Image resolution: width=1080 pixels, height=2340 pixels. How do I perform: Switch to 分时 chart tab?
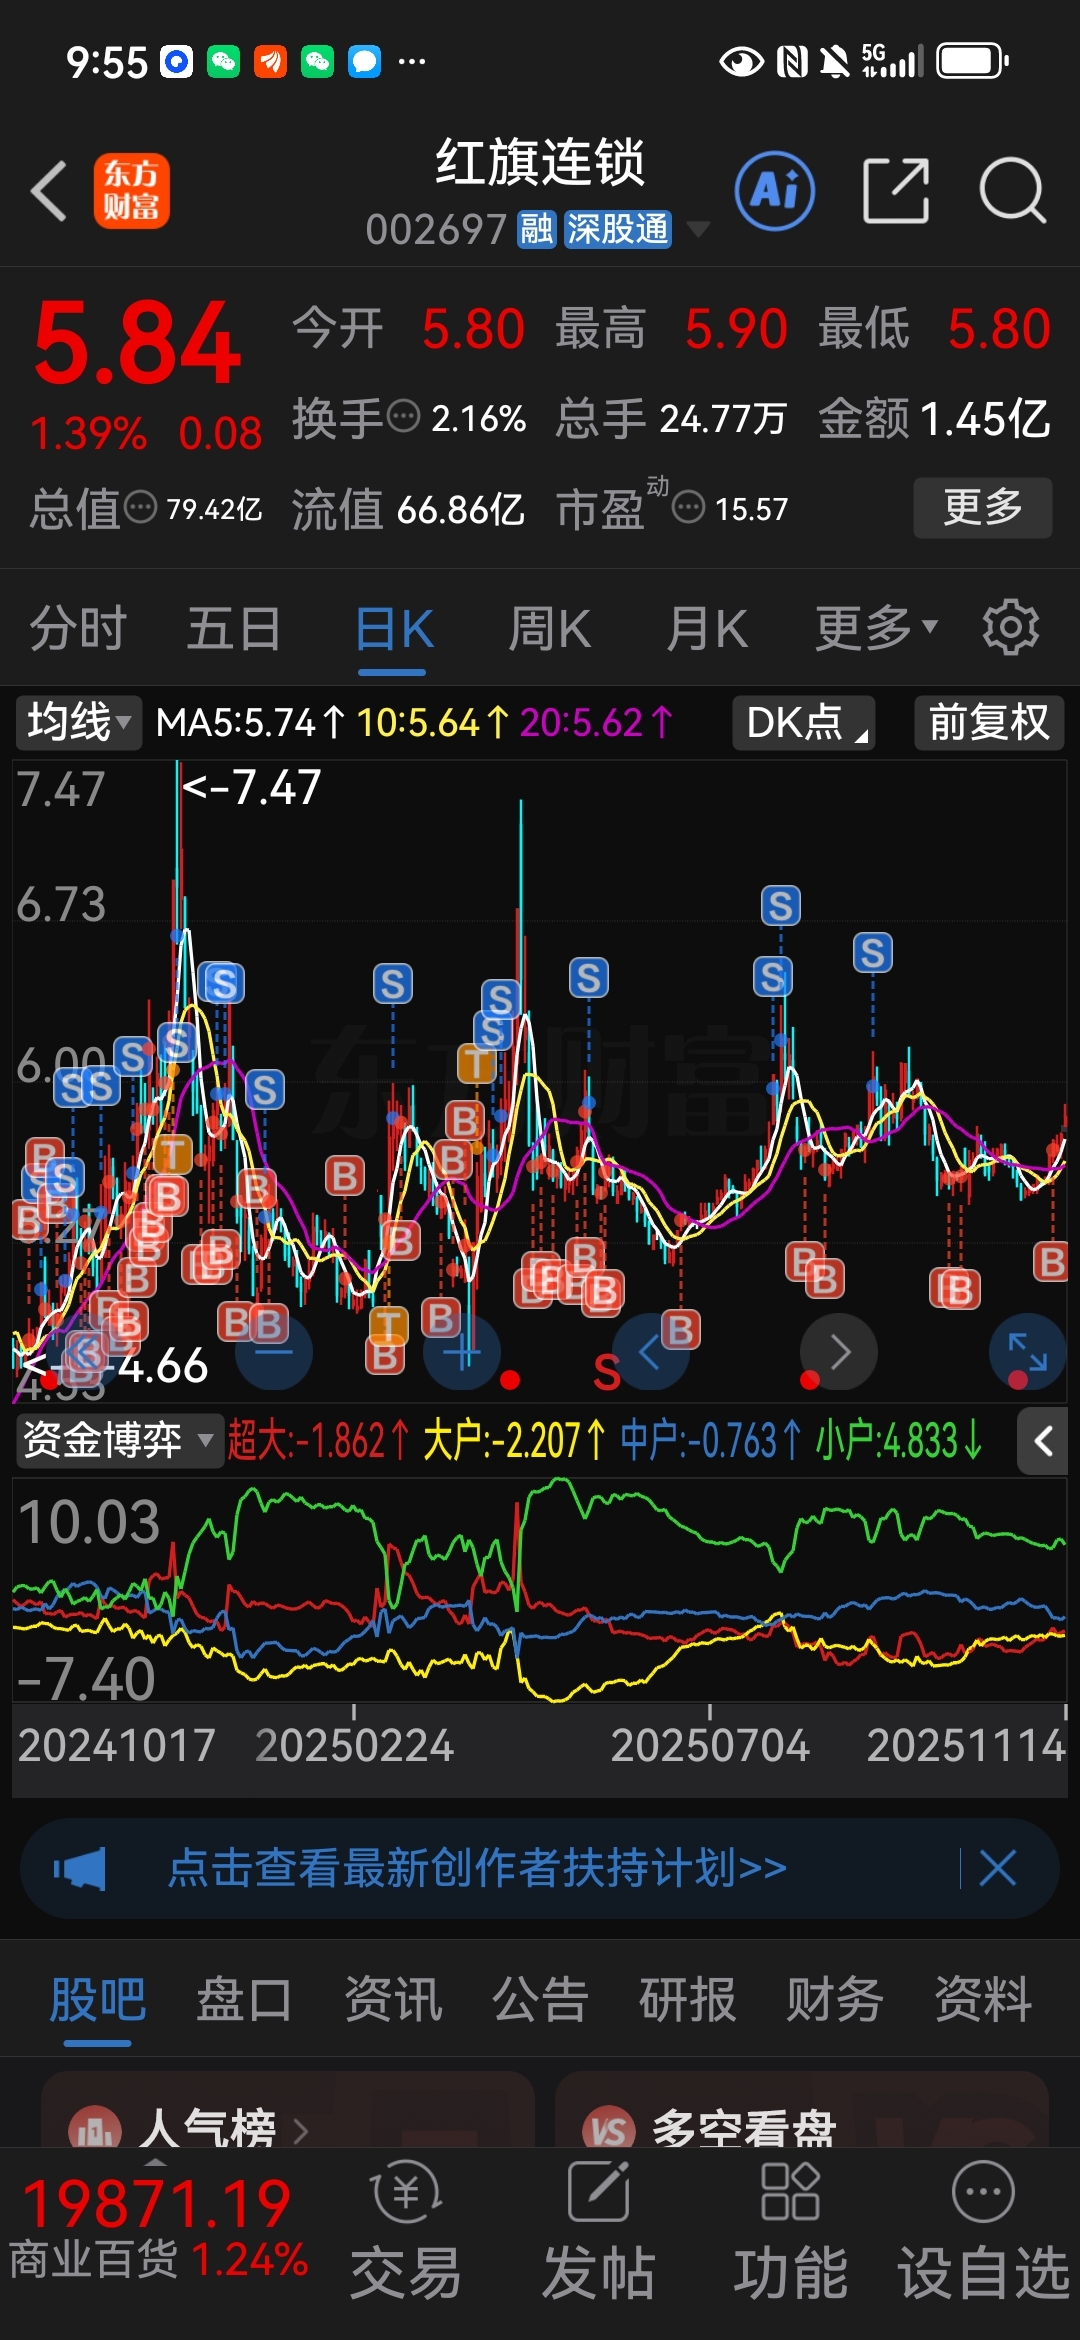[x=77, y=628]
